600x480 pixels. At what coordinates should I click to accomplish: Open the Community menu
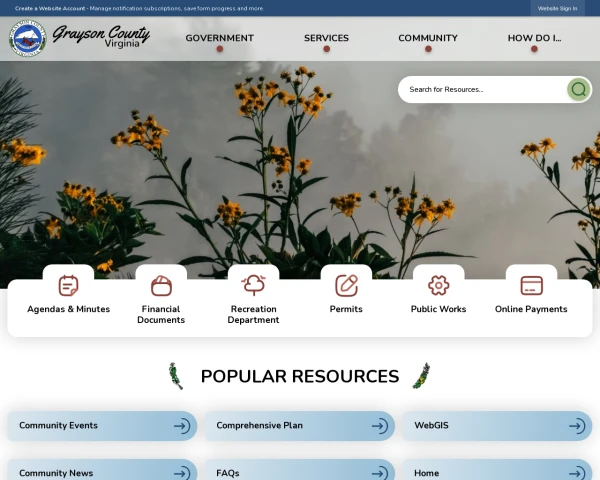pos(428,38)
